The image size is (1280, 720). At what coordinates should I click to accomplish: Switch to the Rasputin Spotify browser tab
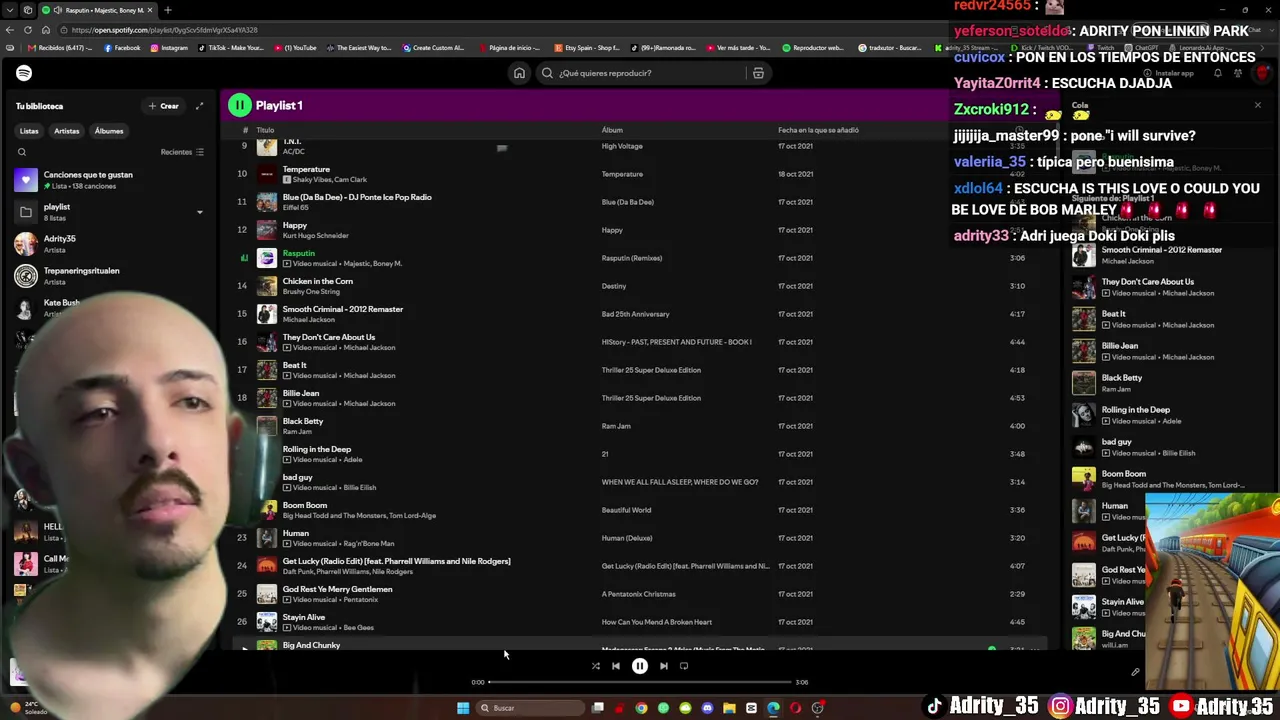click(98, 10)
